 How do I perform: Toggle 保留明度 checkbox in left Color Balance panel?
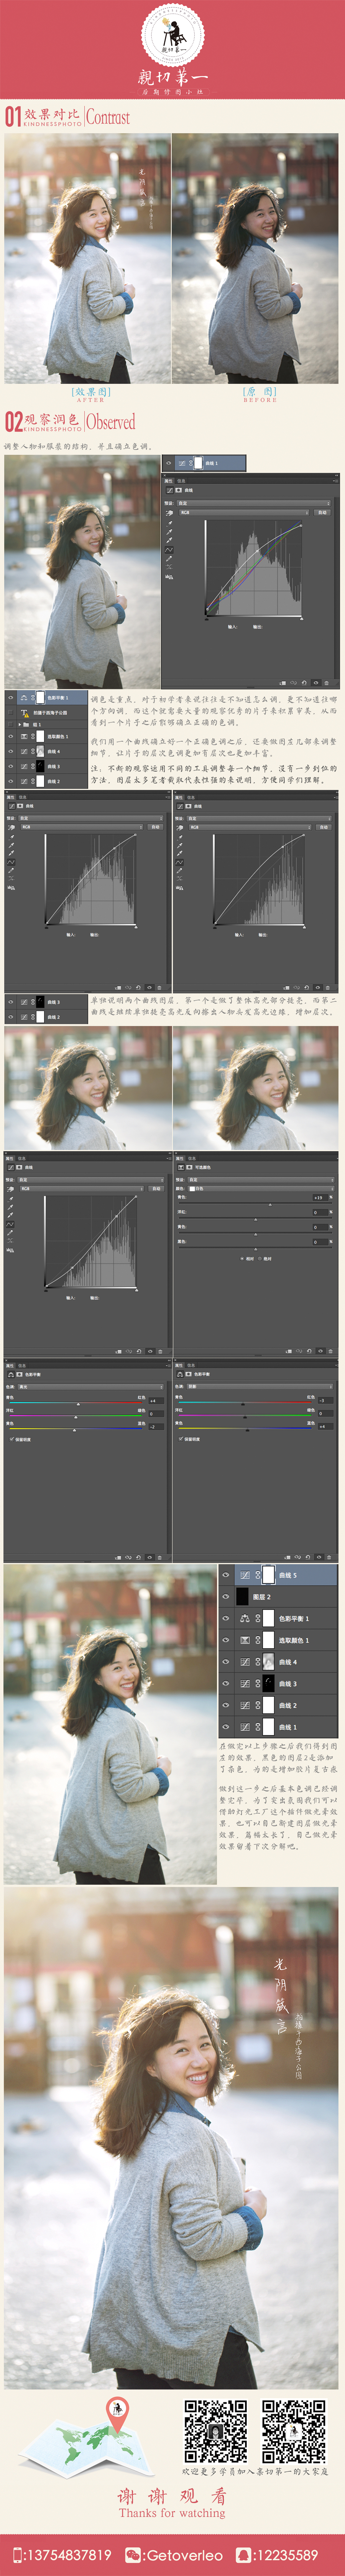point(11,1439)
